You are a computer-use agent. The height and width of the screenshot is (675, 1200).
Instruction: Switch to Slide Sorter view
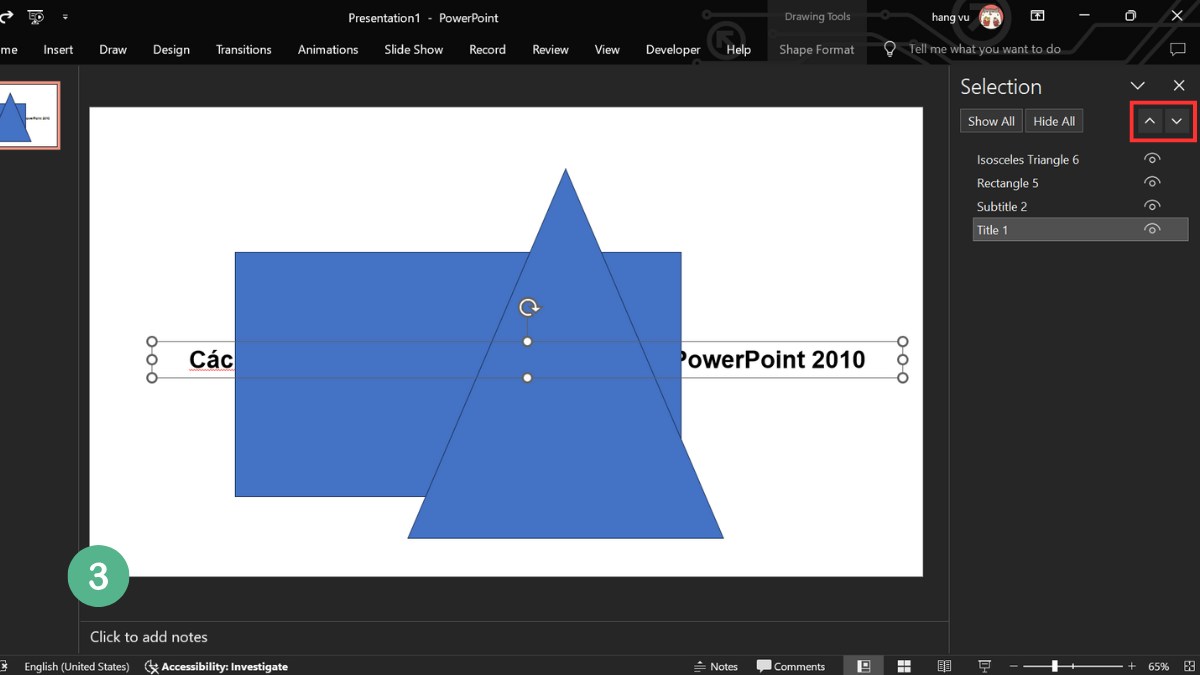click(904, 666)
